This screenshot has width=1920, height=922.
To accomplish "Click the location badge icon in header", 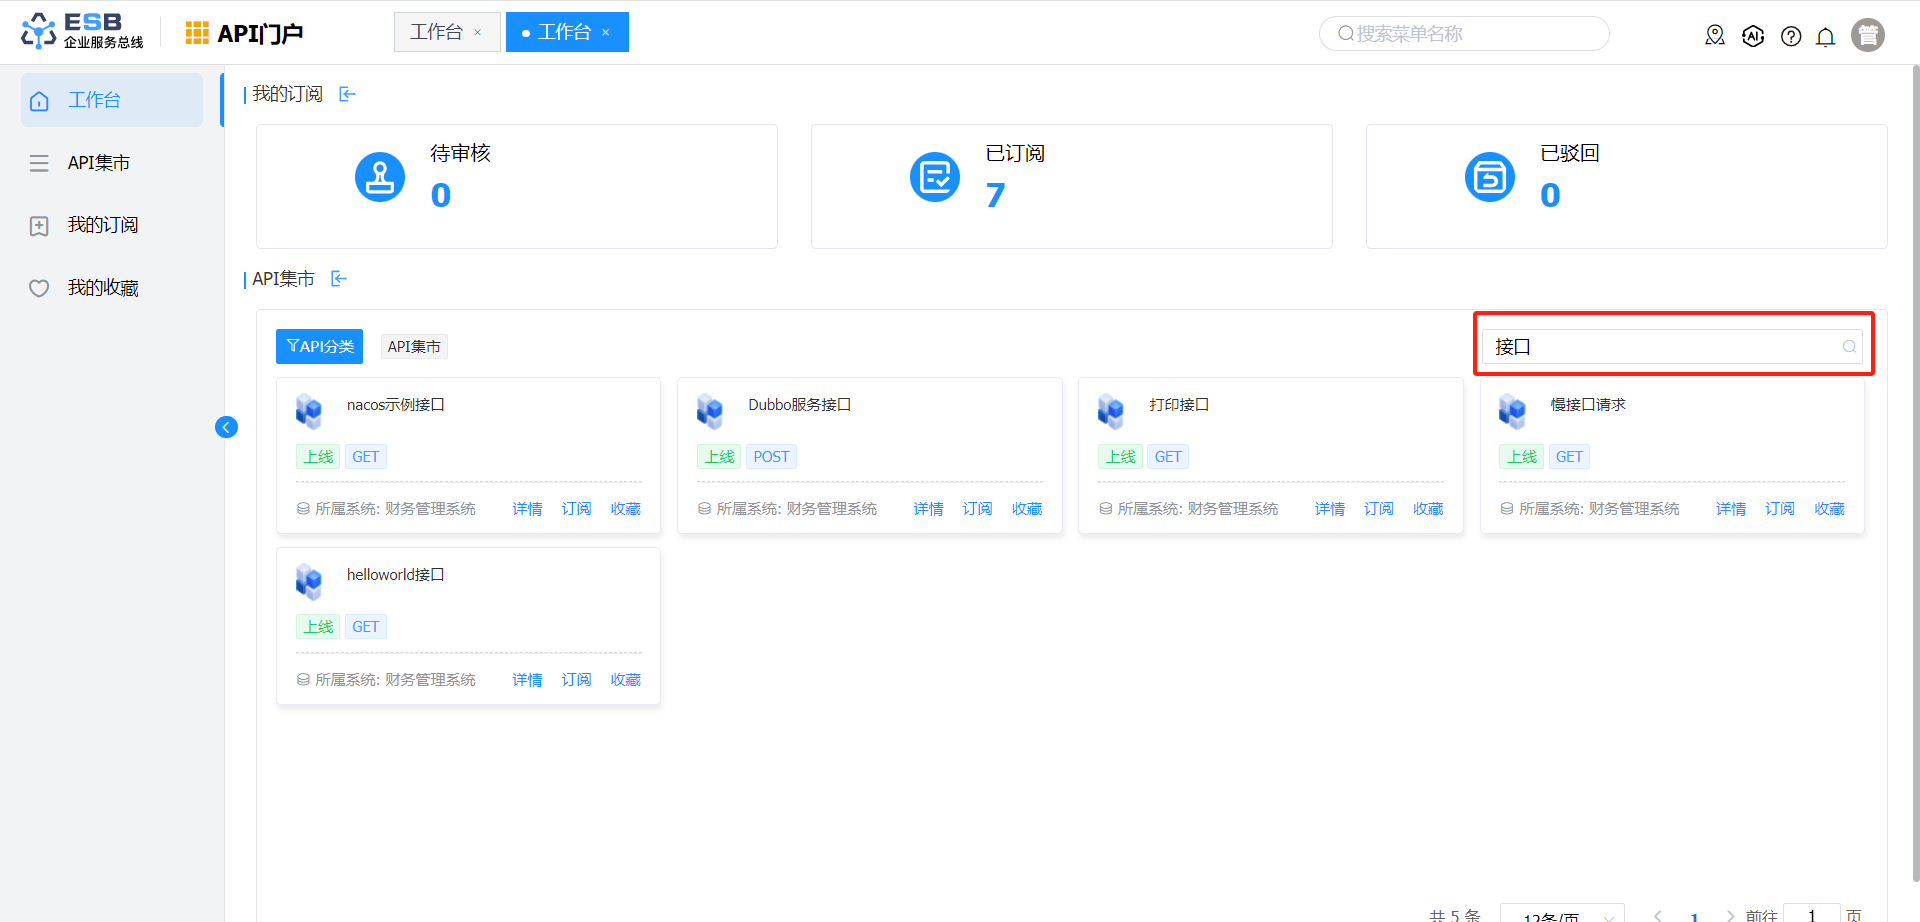I will pos(1715,36).
